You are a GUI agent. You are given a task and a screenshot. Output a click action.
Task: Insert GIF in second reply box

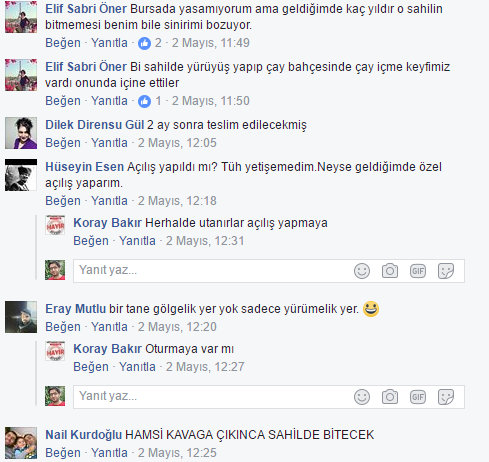[418, 397]
